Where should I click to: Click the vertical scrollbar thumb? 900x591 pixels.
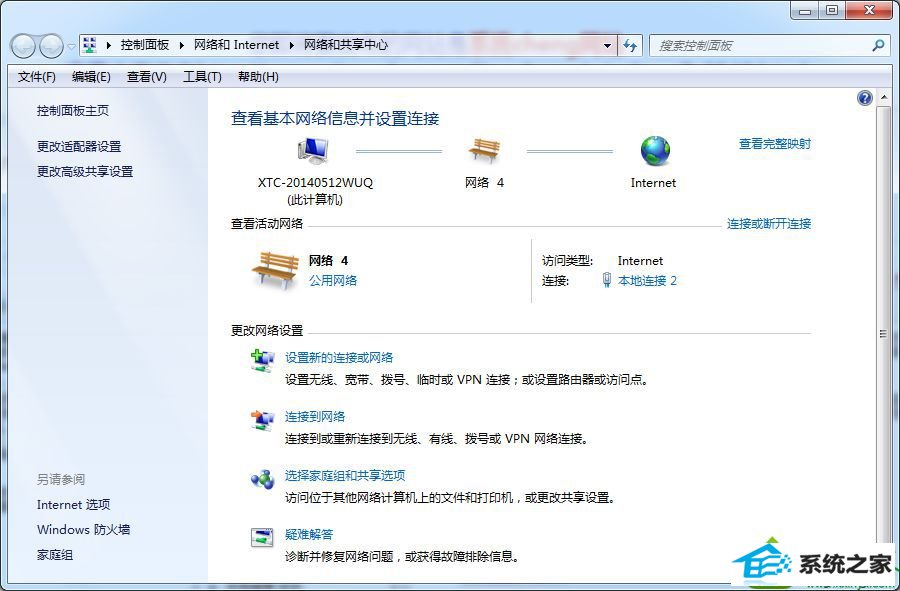883,333
